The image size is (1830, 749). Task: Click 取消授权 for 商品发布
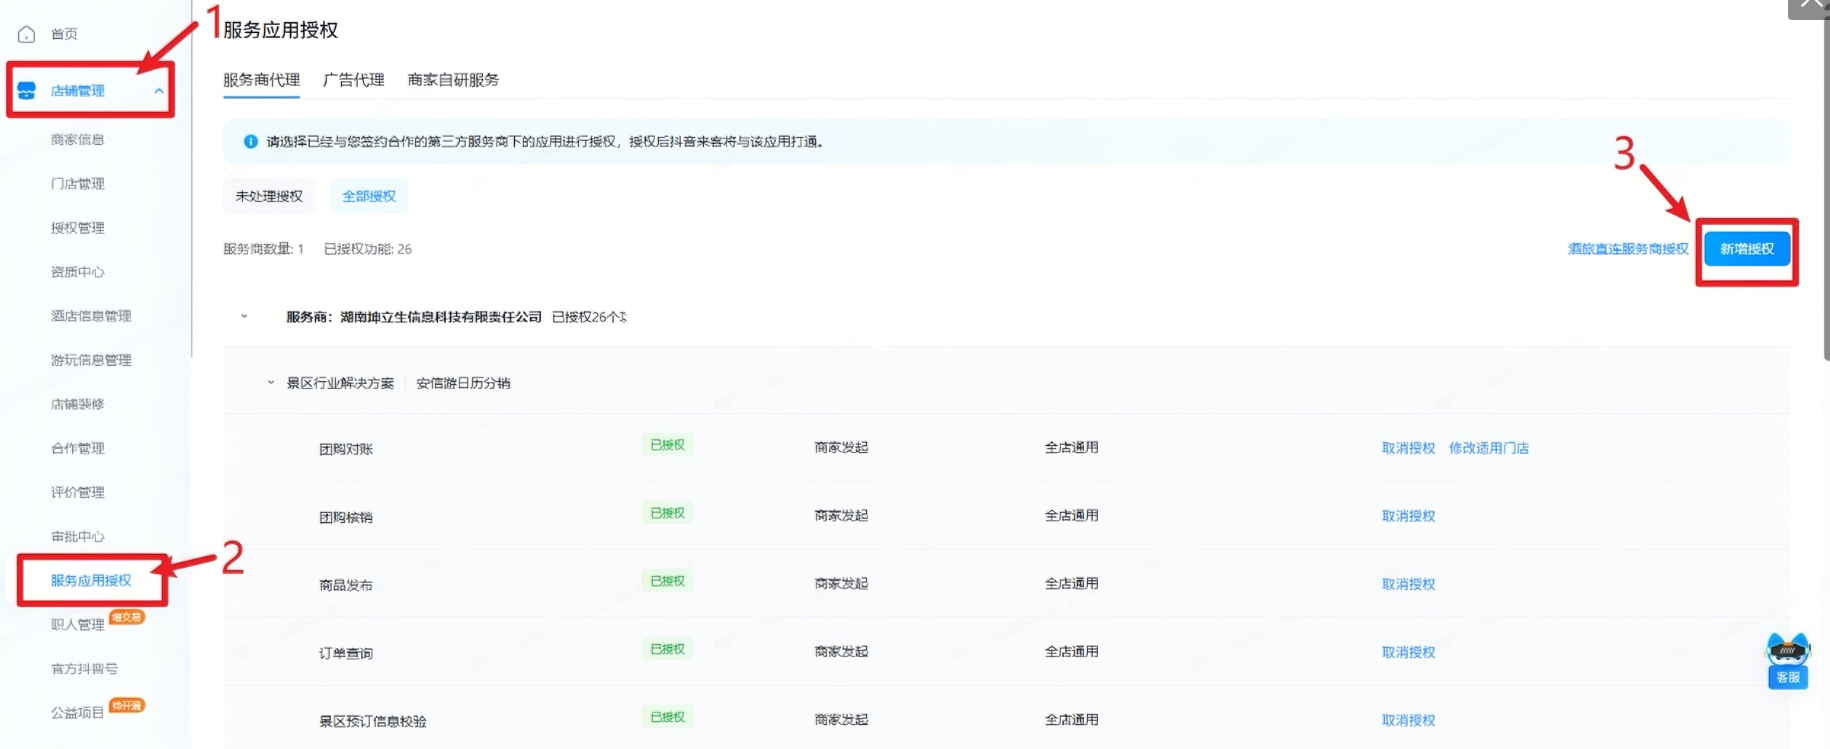pyautogui.click(x=1408, y=584)
